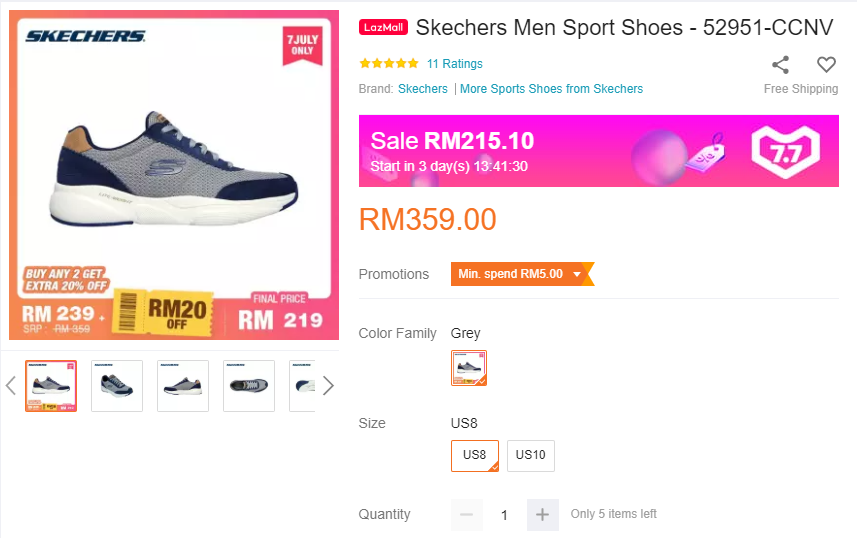The image size is (857, 538).
Task: Open the Skechers brand link
Action: pos(423,89)
